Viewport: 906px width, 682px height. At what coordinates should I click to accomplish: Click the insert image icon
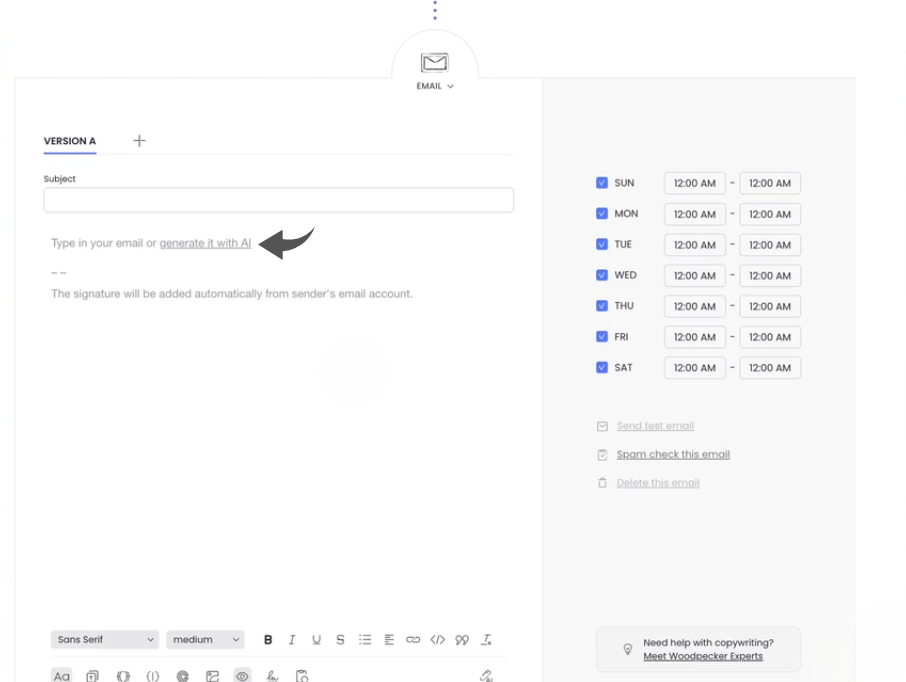[x=212, y=676]
